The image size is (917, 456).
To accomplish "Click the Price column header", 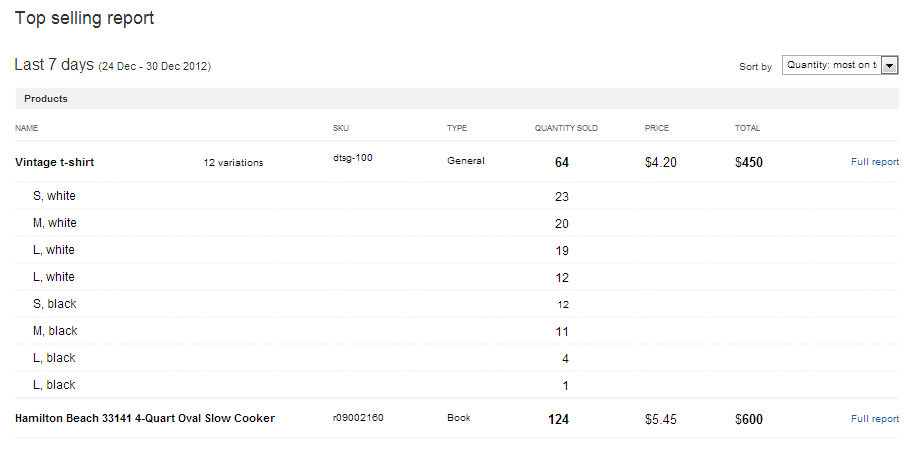I will click(657, 129).
